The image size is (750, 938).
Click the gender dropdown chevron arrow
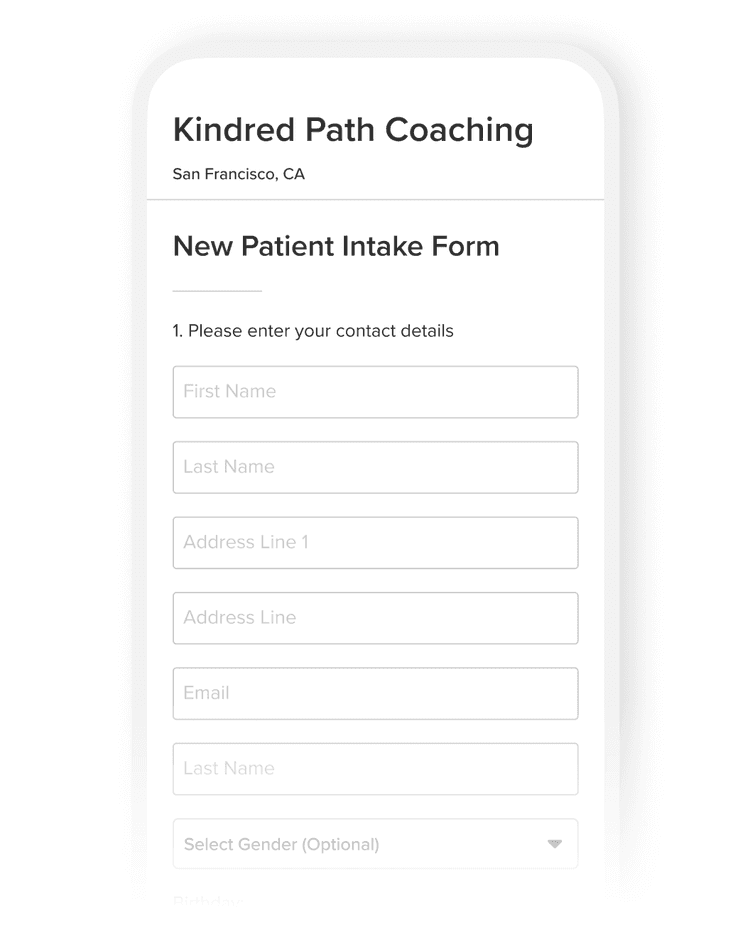click(x=556, y=843)
